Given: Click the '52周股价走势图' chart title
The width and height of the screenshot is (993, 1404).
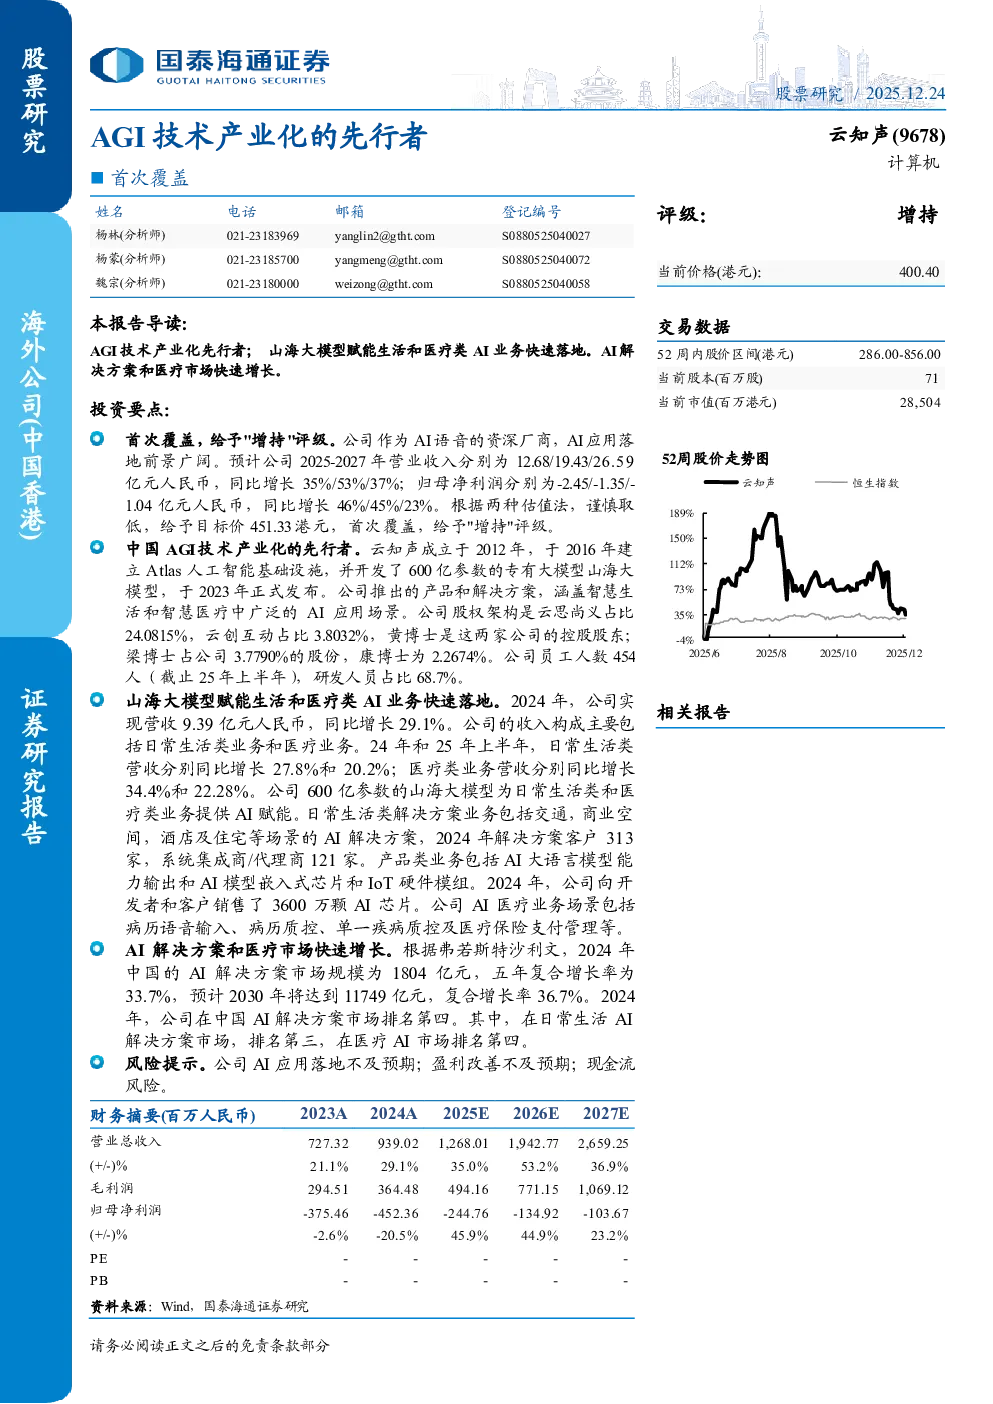Looking at the screenshot, I should [716, 459].
